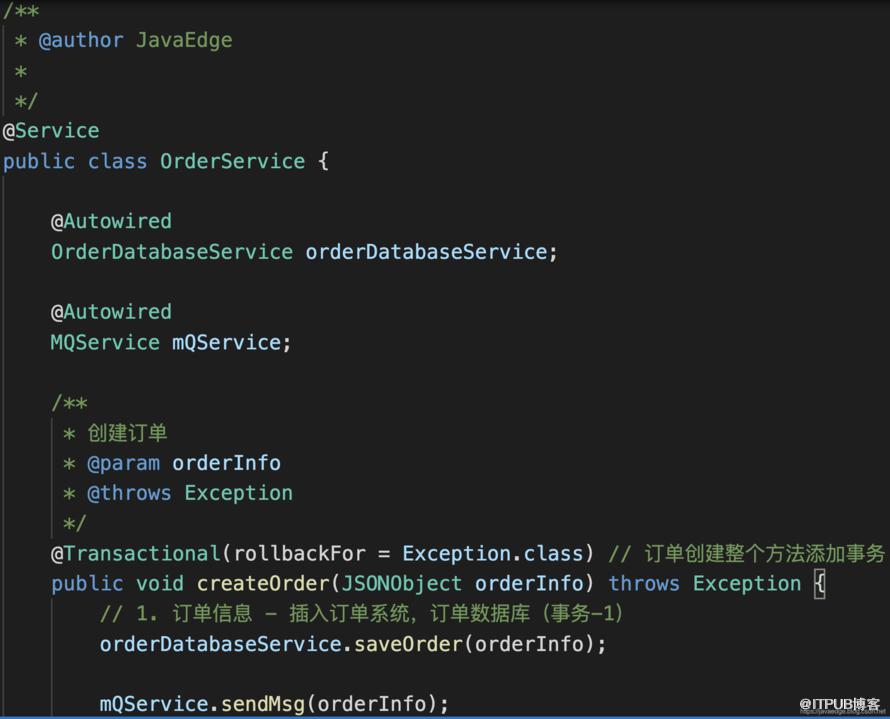Click the sendMsg method call
The width and height of the screenshot is (890, 719).
click(x=263, y=704)
